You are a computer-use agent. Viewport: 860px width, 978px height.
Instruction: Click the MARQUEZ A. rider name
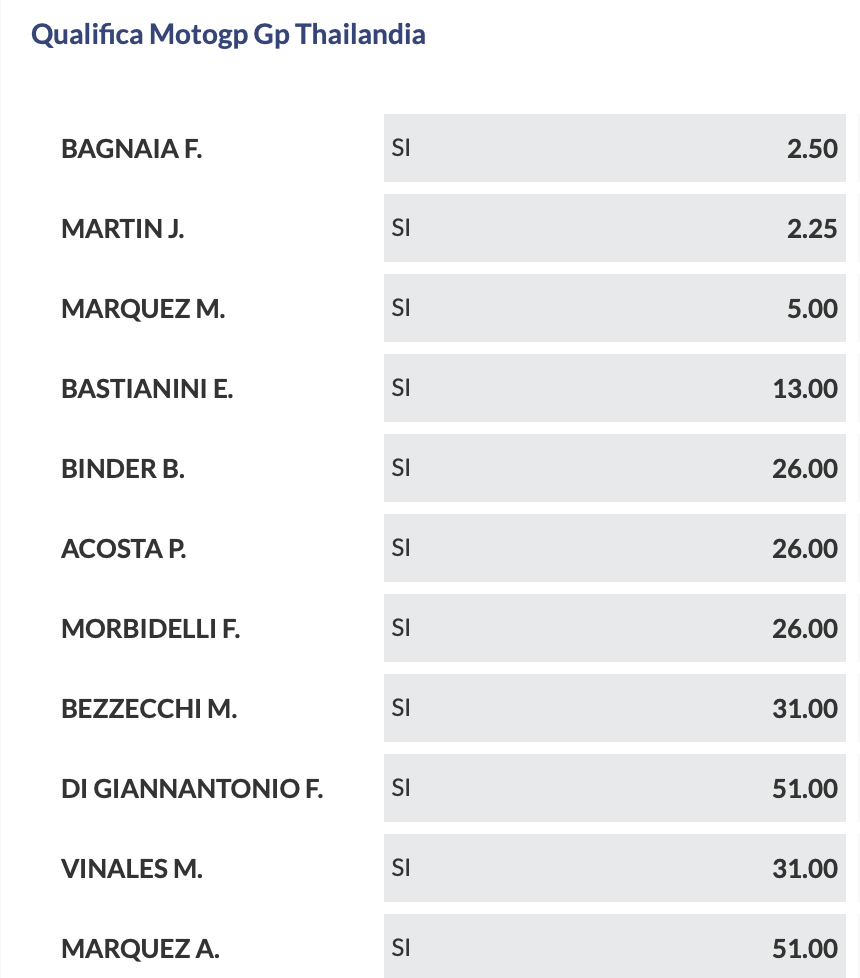pos(140,949)
